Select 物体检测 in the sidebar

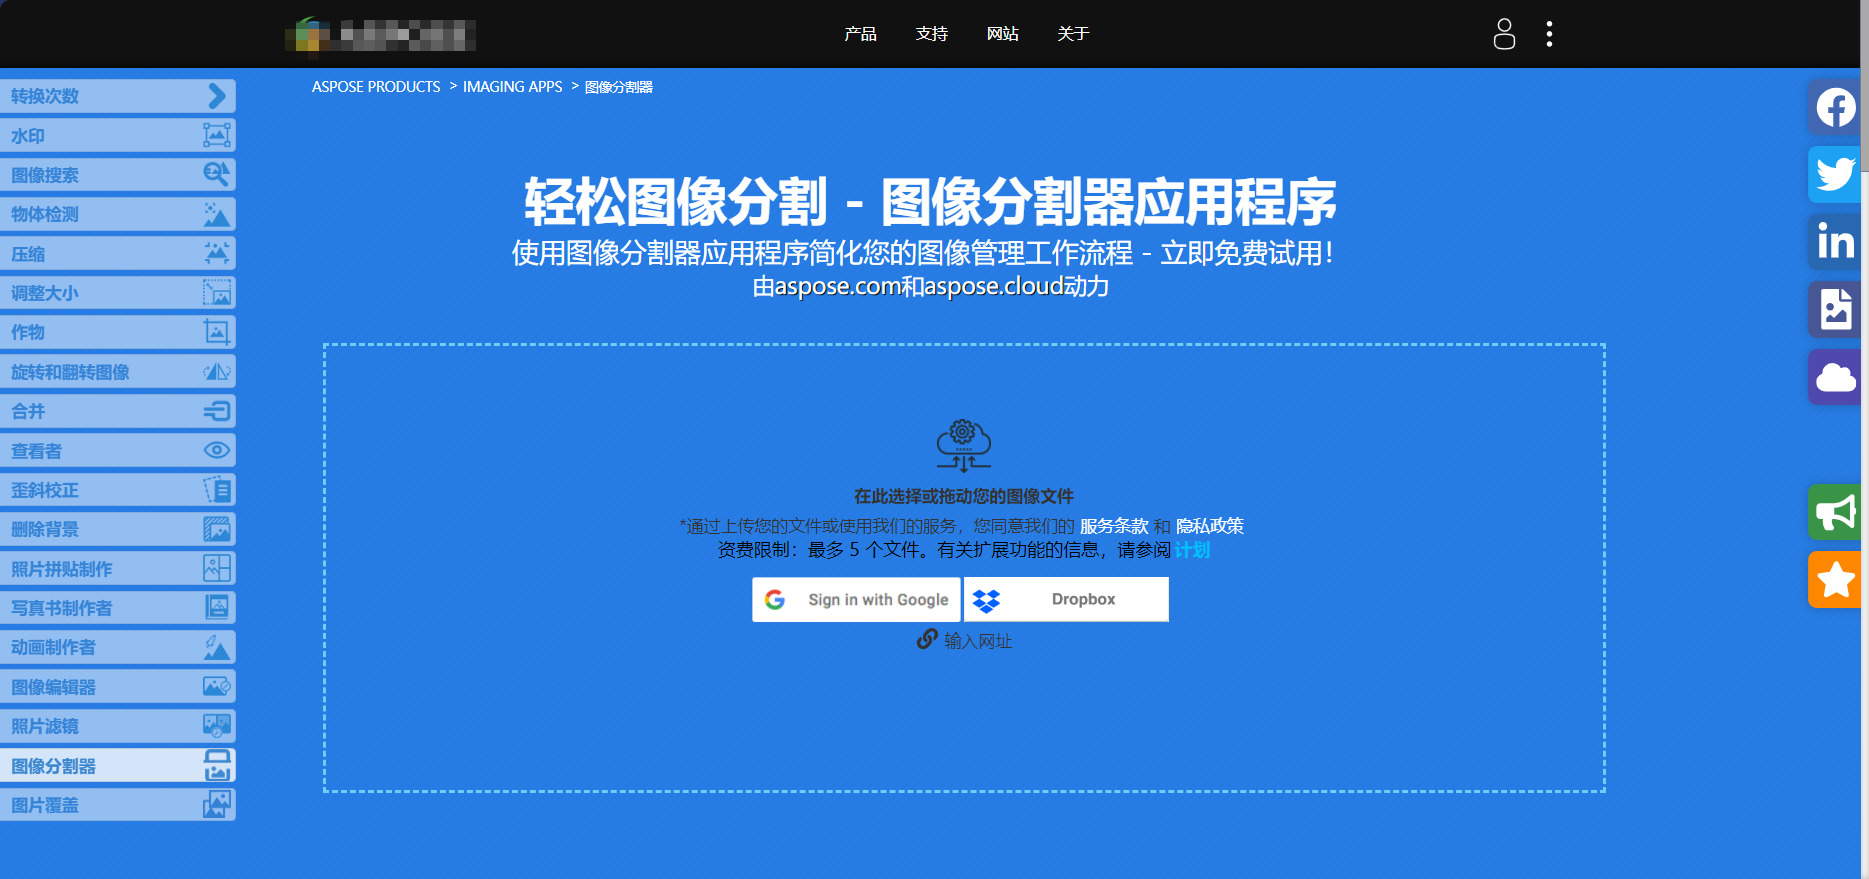point(118,214)
